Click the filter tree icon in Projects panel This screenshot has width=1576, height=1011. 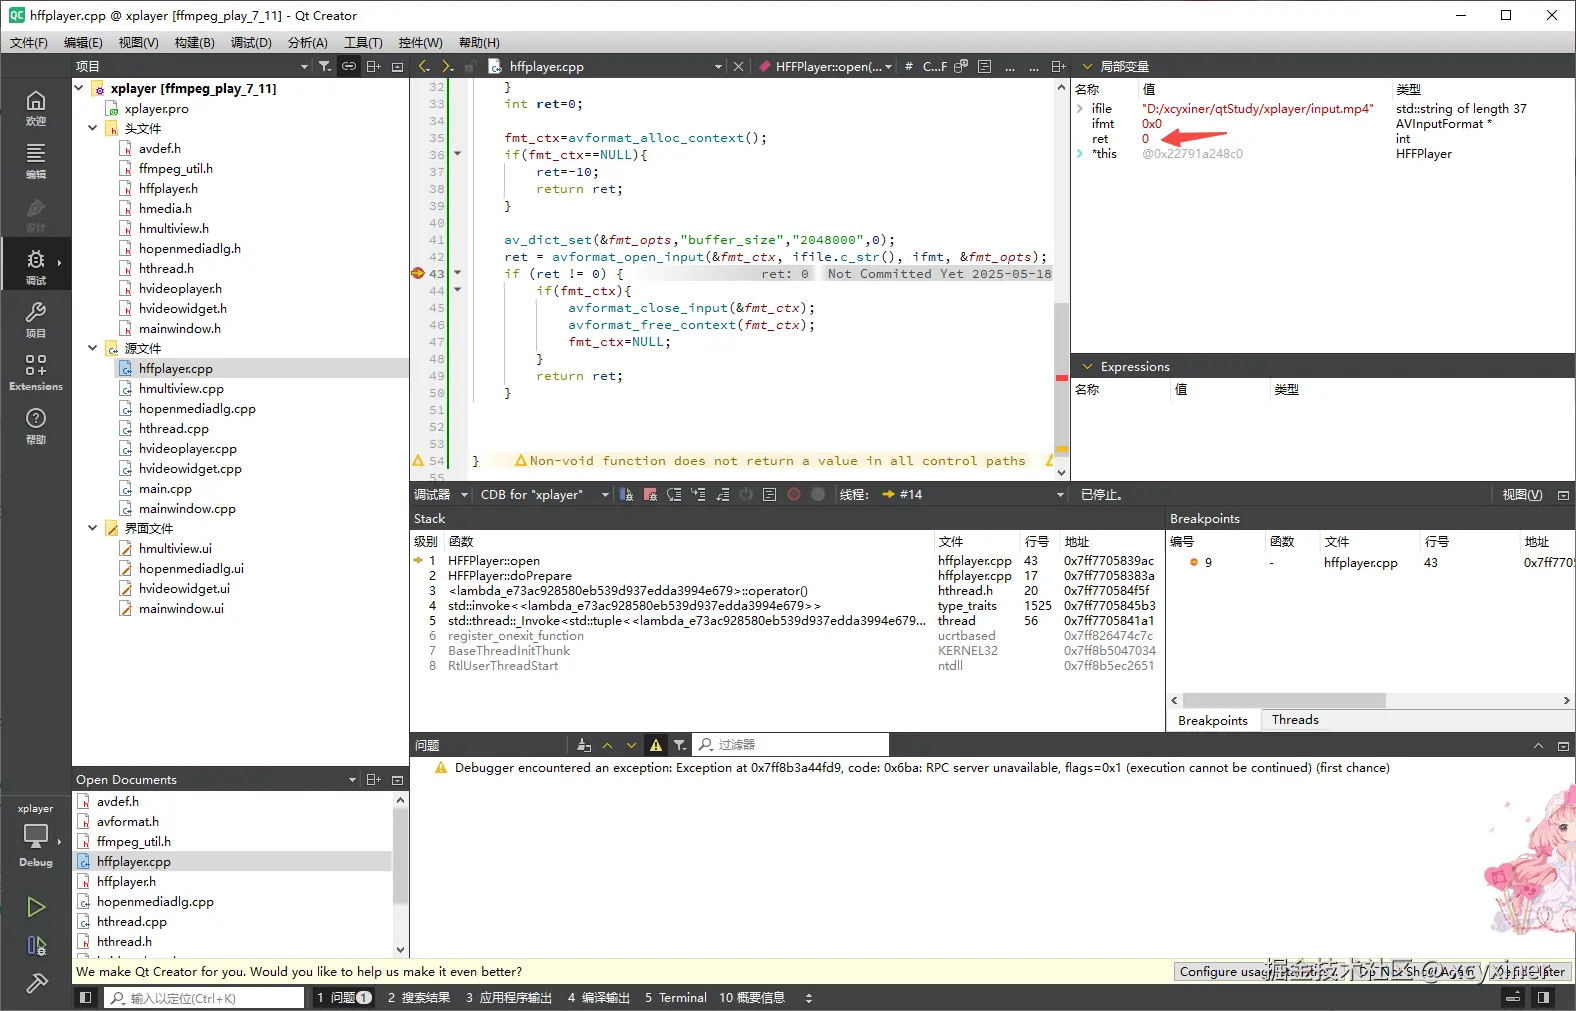coord(325,66)
